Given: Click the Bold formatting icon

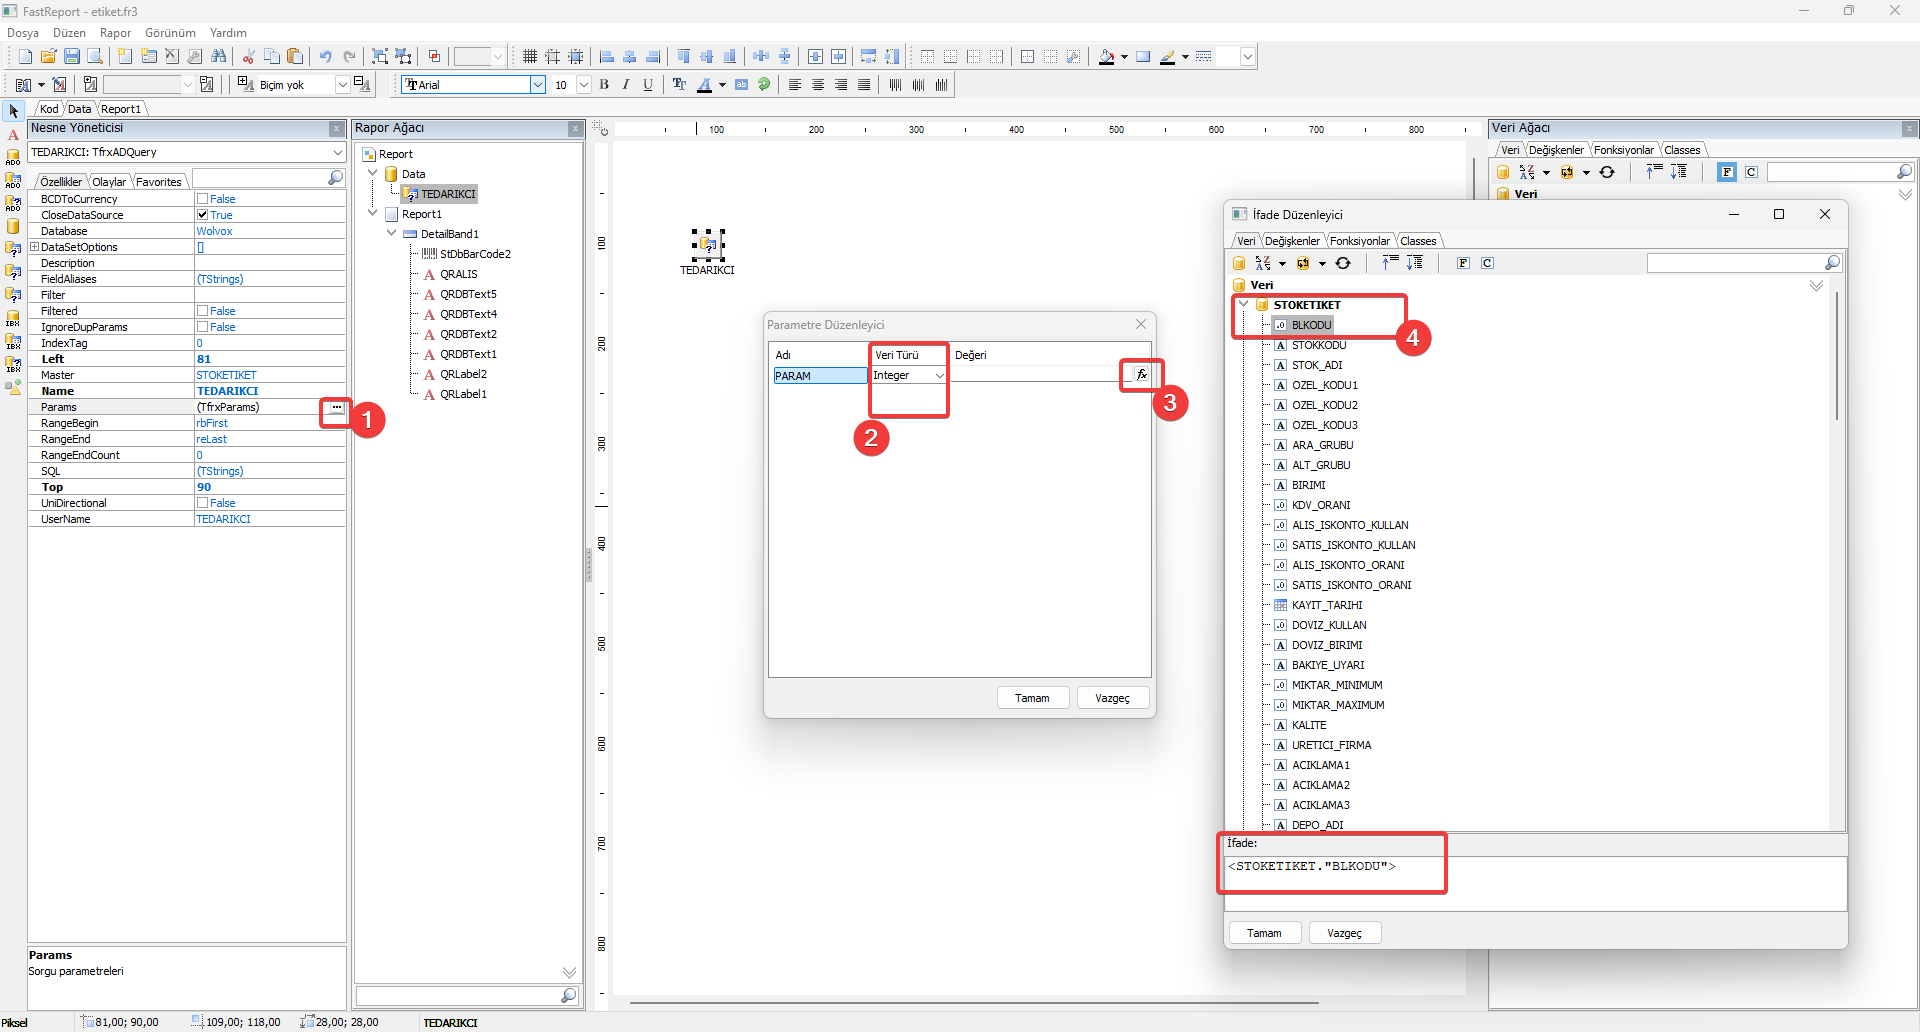Looking at the screenshot, I should [x=604, y=85].
